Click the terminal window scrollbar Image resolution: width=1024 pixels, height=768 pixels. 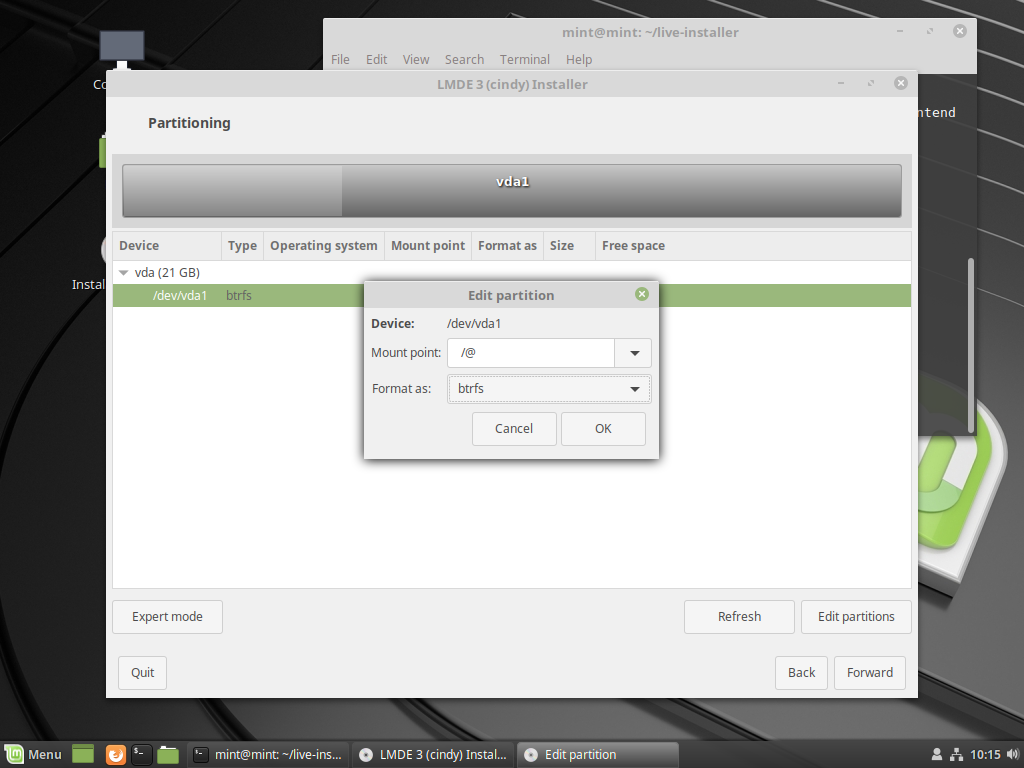970,345
